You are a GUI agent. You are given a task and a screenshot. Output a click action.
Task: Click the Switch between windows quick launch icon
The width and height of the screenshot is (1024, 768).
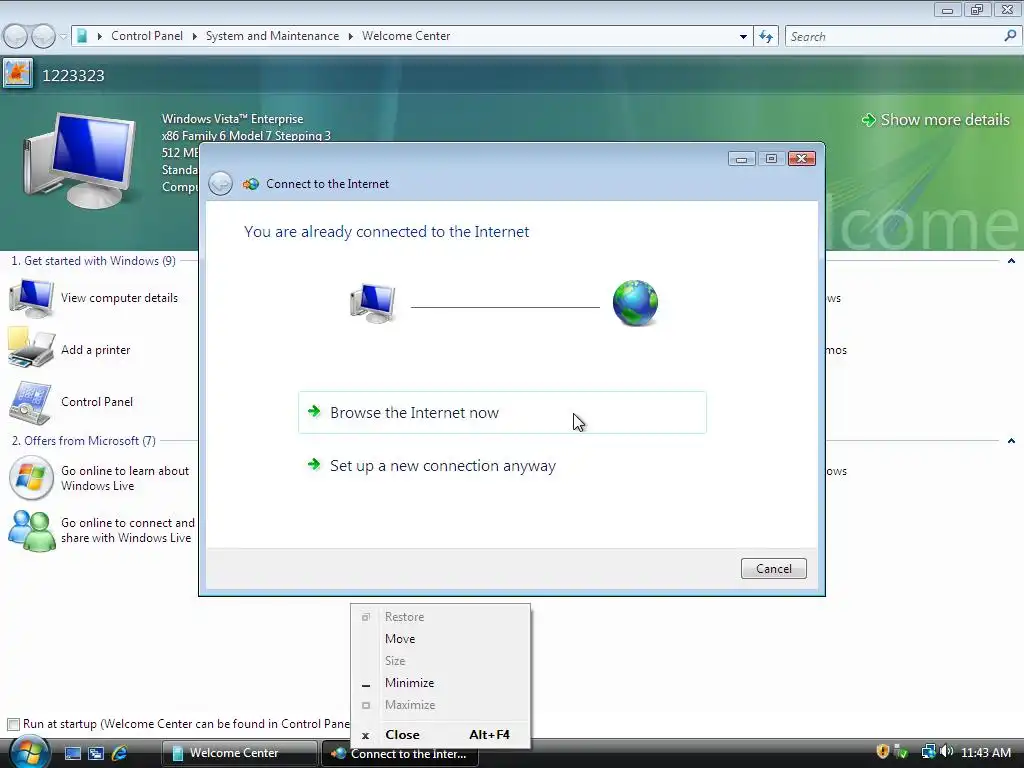pos(96,753)
